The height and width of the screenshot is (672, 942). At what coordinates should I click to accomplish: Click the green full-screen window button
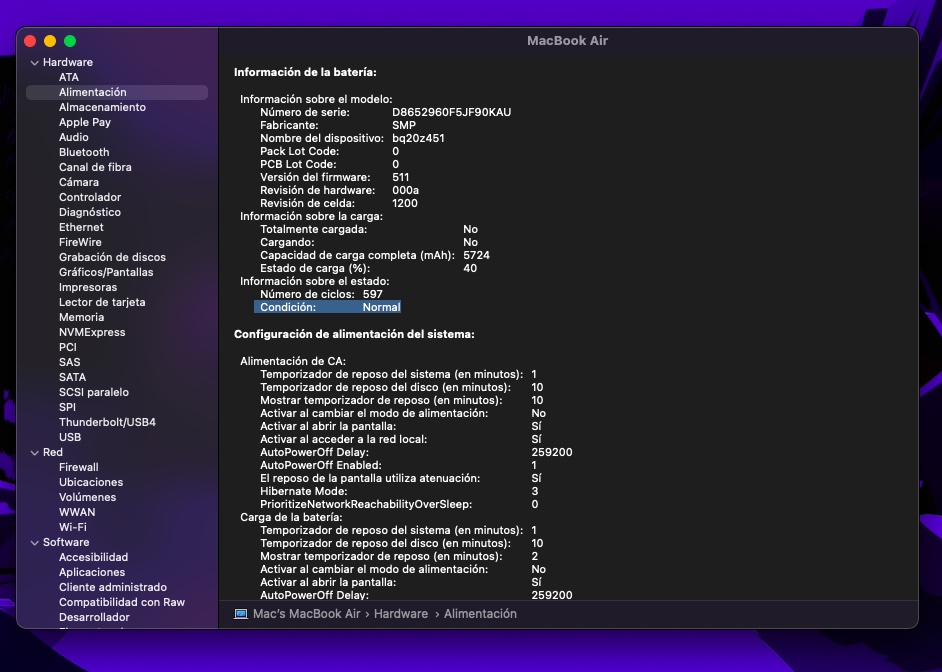pyautogui.click(x=70, y=41)
